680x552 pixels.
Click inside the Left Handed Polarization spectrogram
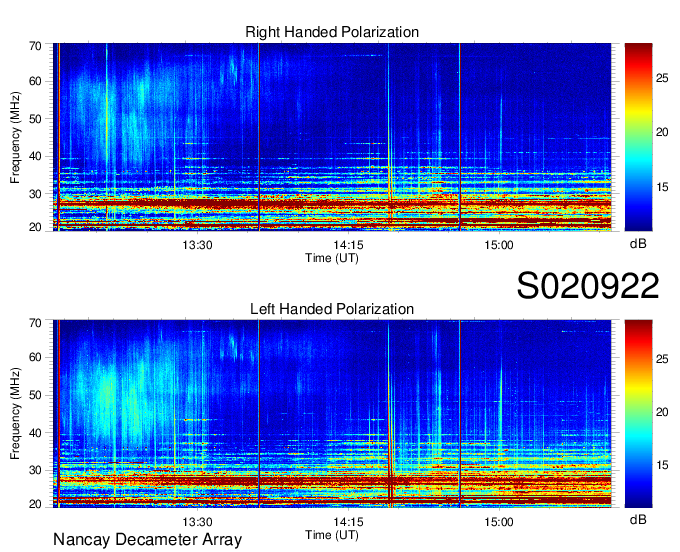tap(332, 414)
